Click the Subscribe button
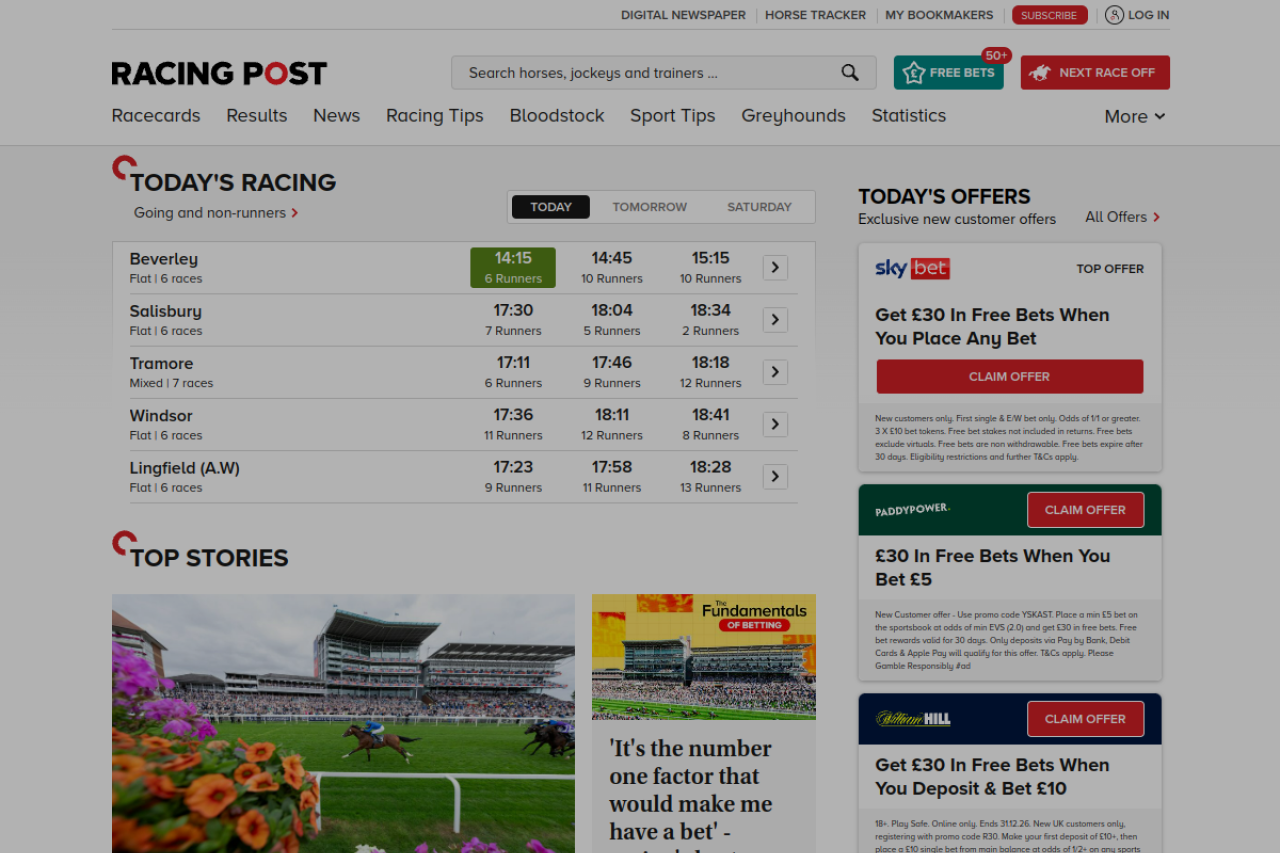Viewport: 1280px width, 853px height. pos(1050,15)
